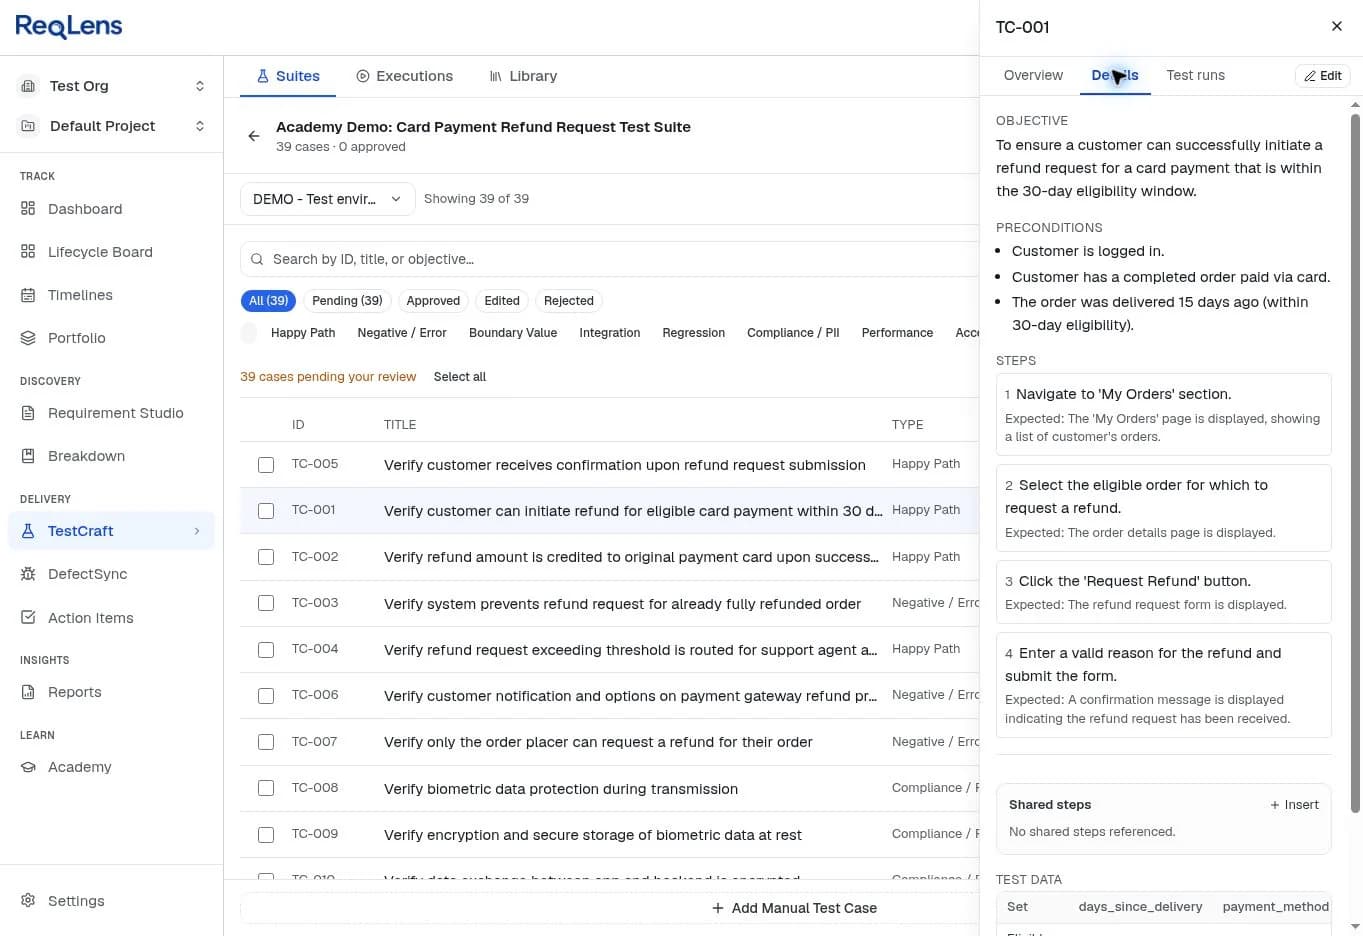Tick the checkbox for TC-006

point(266,696)
